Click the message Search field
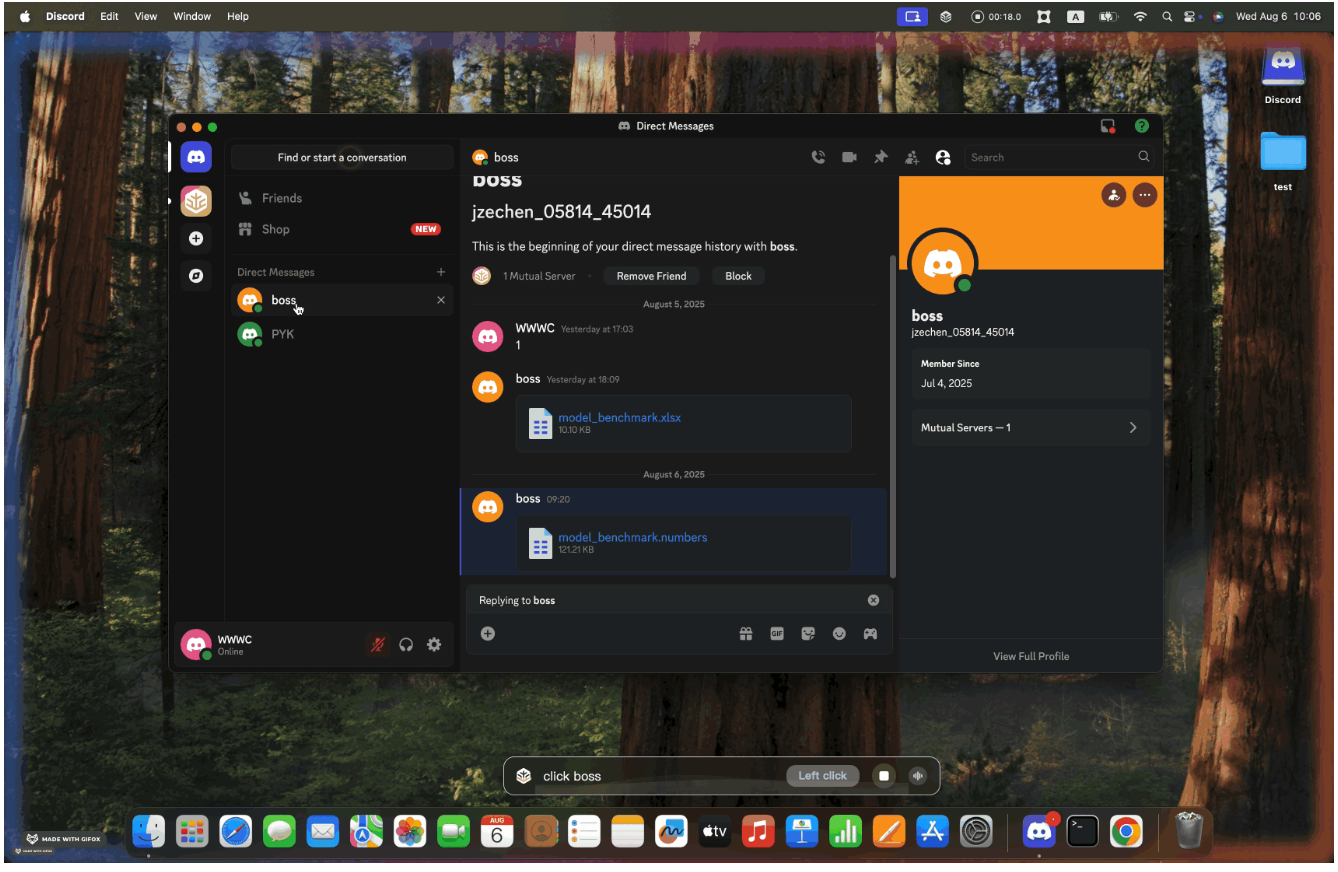The width and height of the screenshot is (1338, 872). pos(1050,157)
